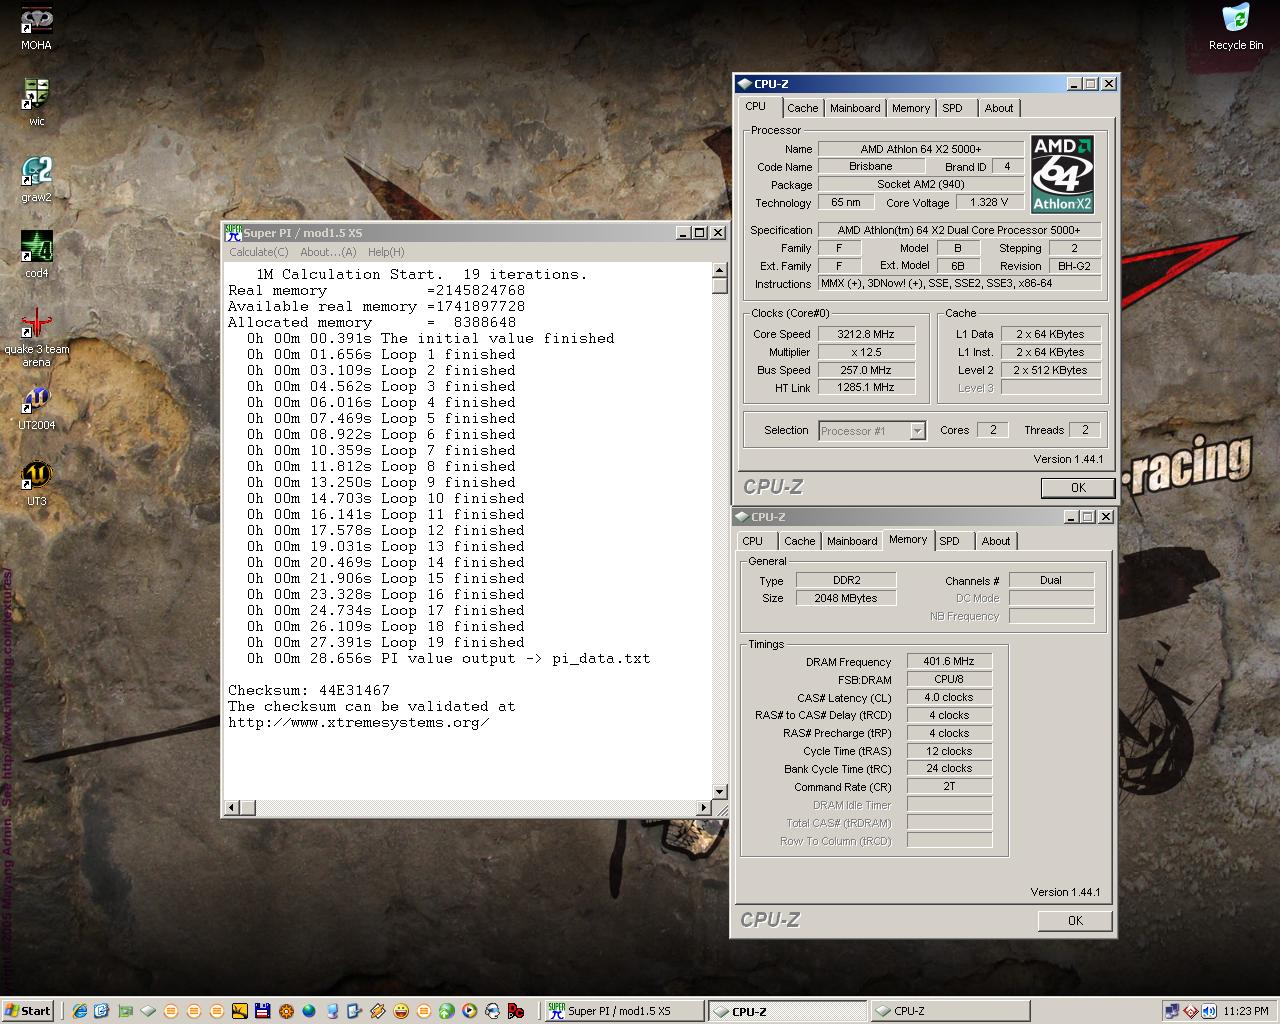1280x1024 pixels.
Task: Launch the wic desktop shortcut
Action: [36, 103]
